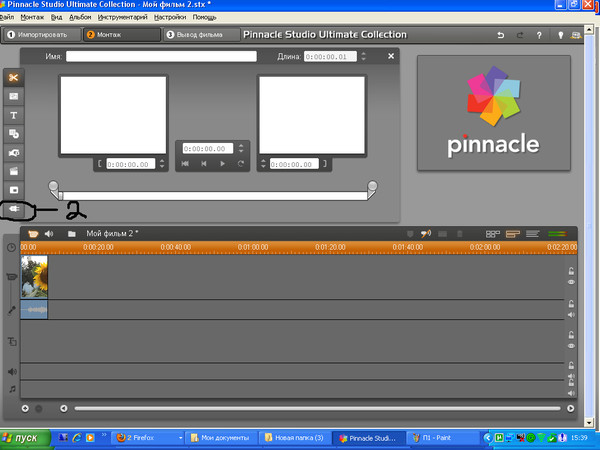This screenshot has width=600, height=450.
Task: Mute the music track speaker
Action: 571,393
